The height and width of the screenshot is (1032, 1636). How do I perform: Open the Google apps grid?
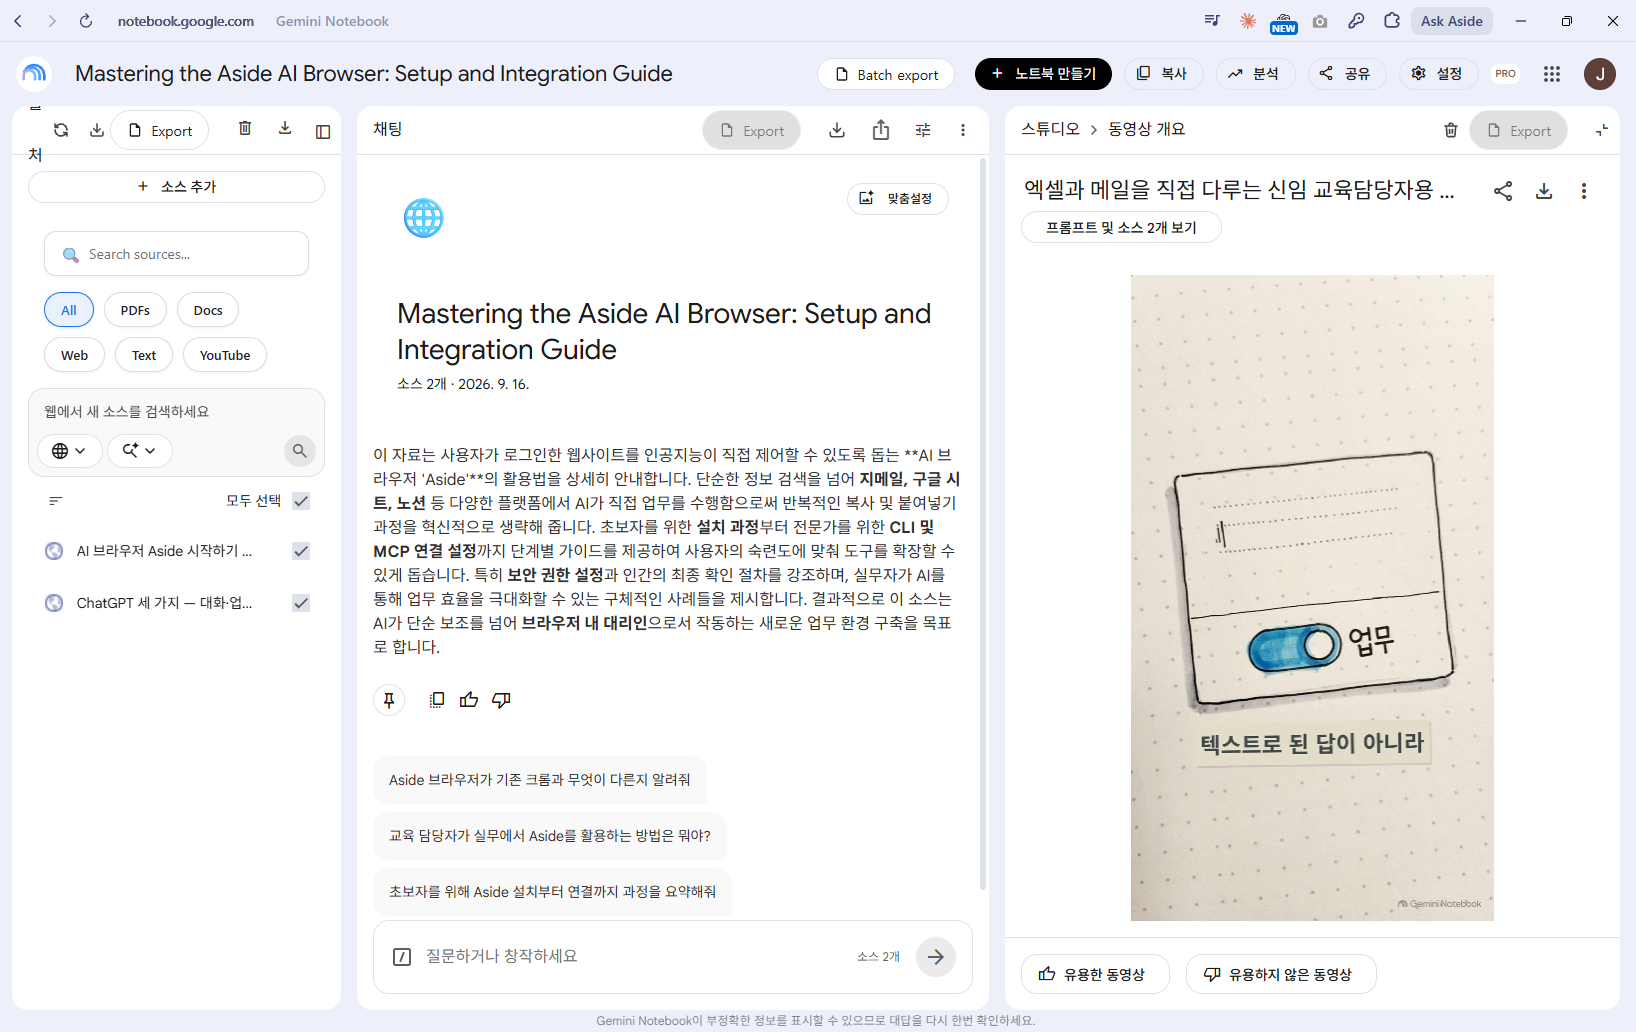(1552, 74)
